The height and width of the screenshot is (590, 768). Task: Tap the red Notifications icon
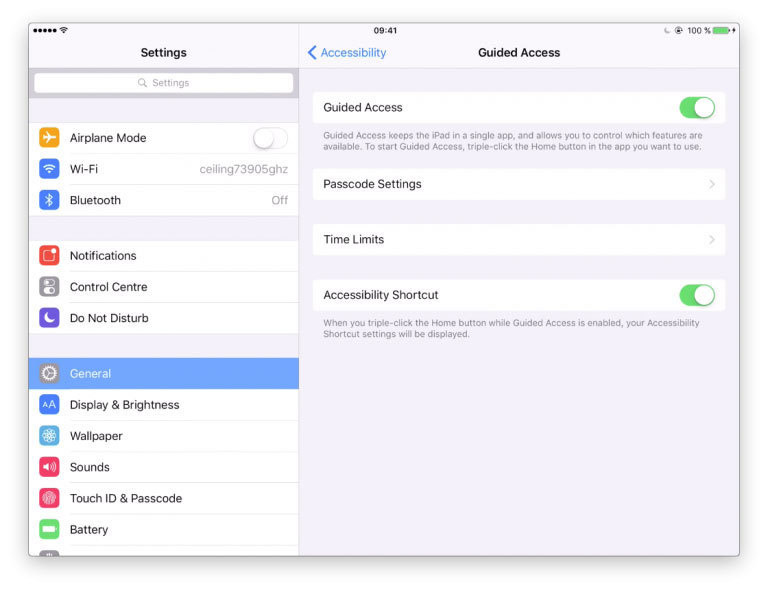pos(49,256)
